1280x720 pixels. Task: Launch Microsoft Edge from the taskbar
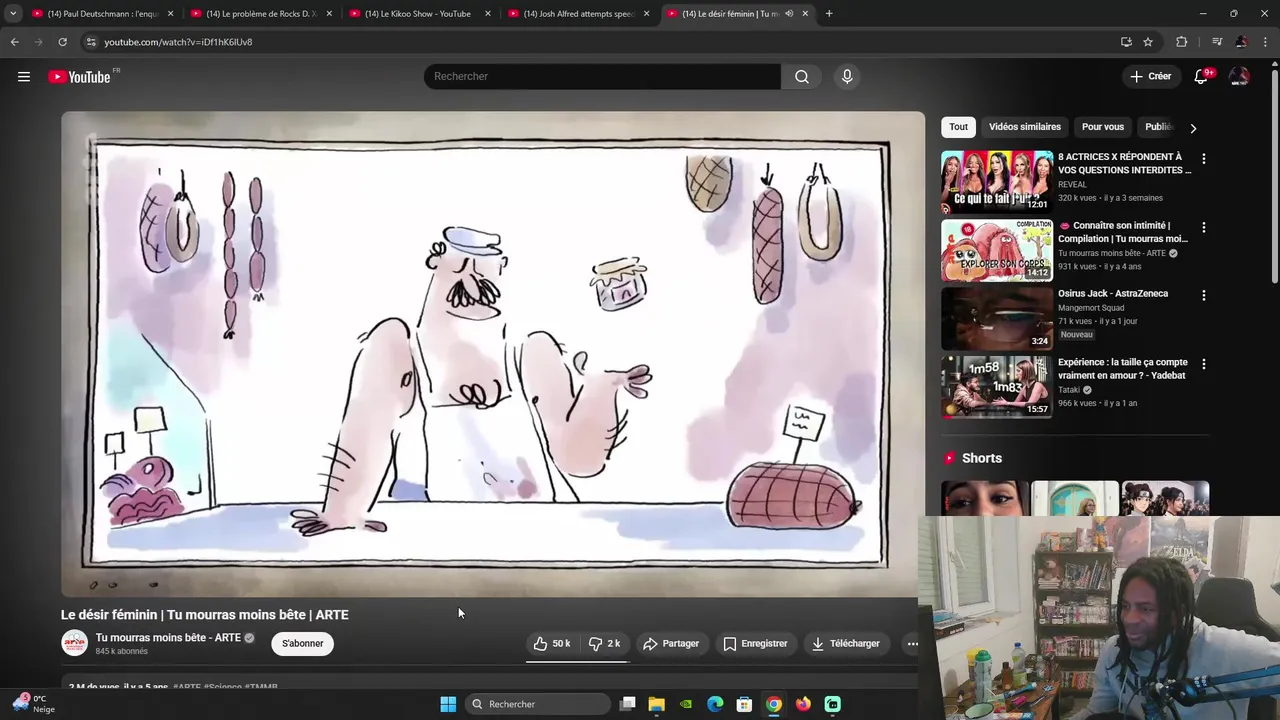click(x=715, y=704)
